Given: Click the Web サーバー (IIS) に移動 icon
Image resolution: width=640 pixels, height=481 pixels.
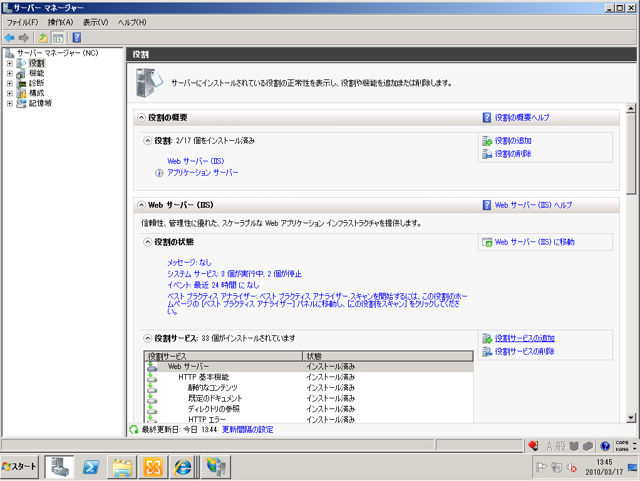Looking at the screenshot, I should 487,242.
